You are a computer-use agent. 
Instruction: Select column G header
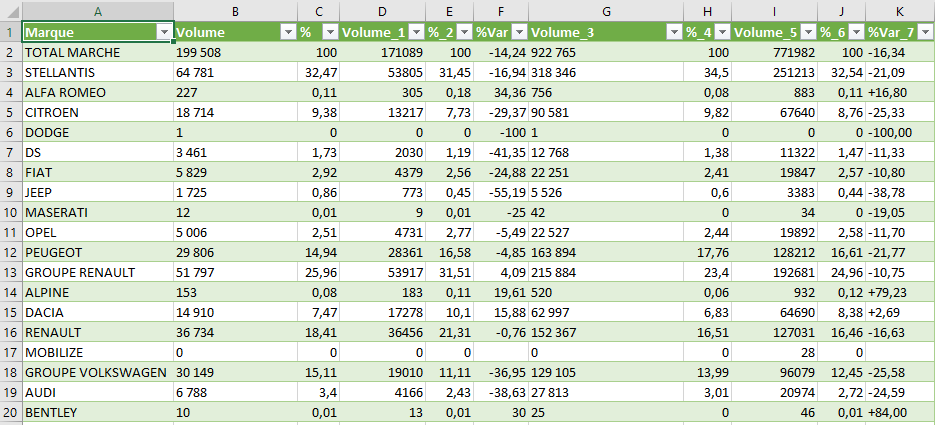pyautogui.click(x=606, y=11)
